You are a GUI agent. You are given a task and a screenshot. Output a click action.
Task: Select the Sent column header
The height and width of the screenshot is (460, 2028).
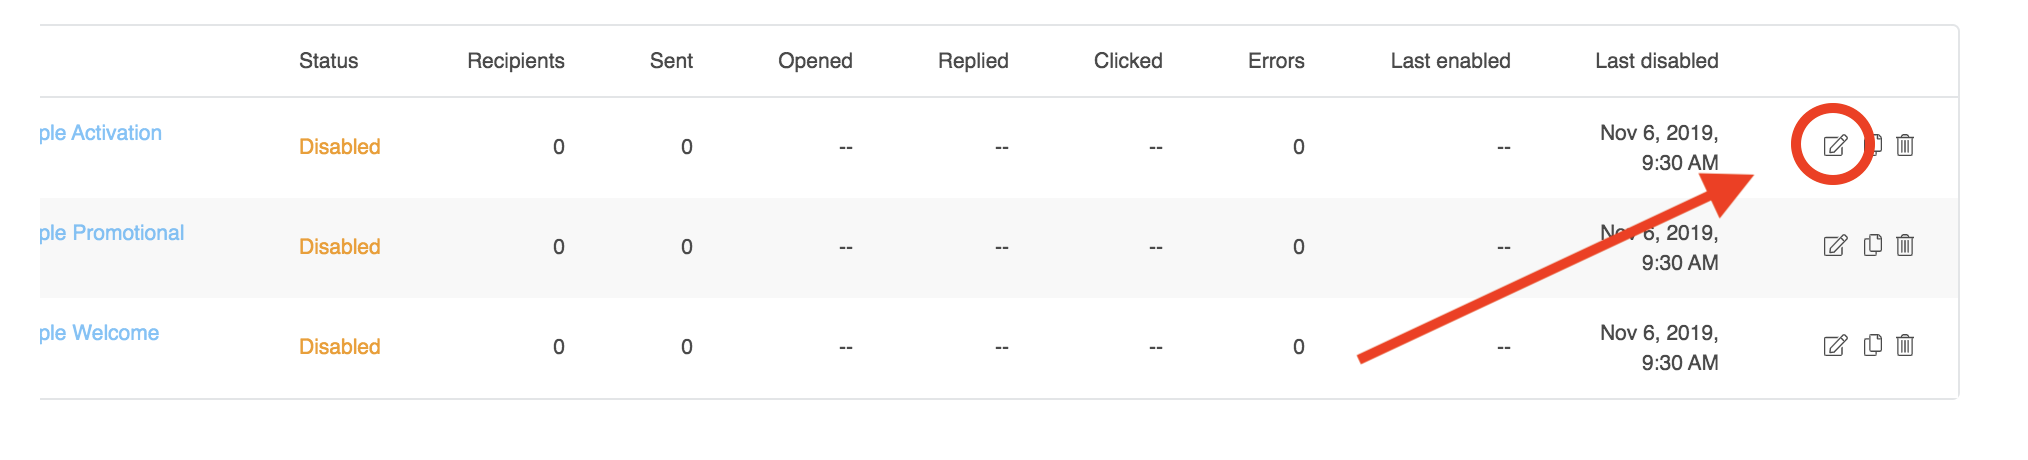click(671, 61)
